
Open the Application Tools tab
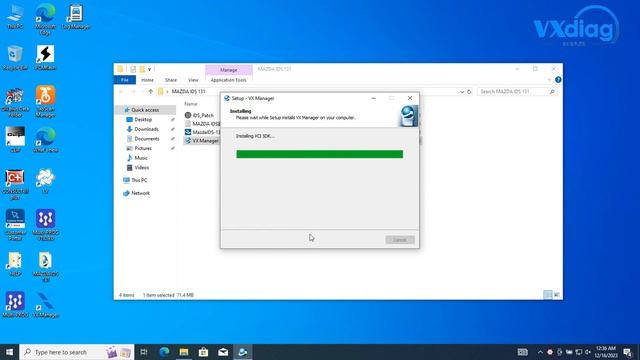229,80
